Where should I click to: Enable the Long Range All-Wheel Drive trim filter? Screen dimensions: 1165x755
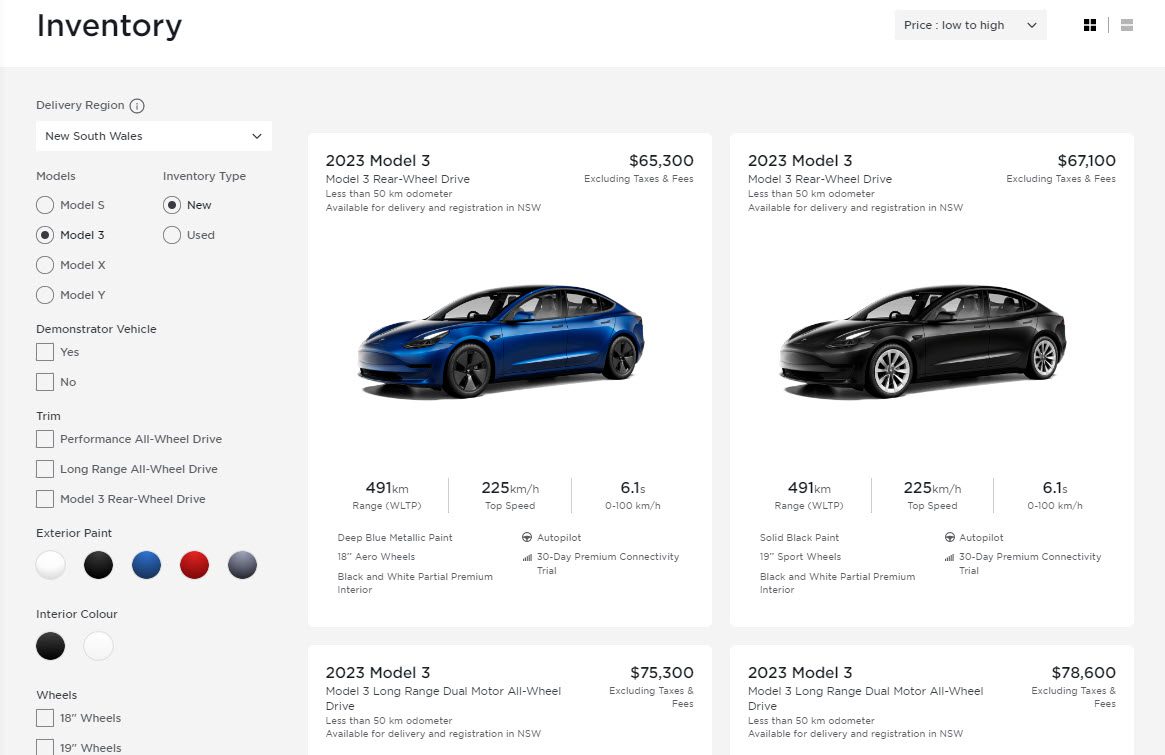tap(44, 468)
